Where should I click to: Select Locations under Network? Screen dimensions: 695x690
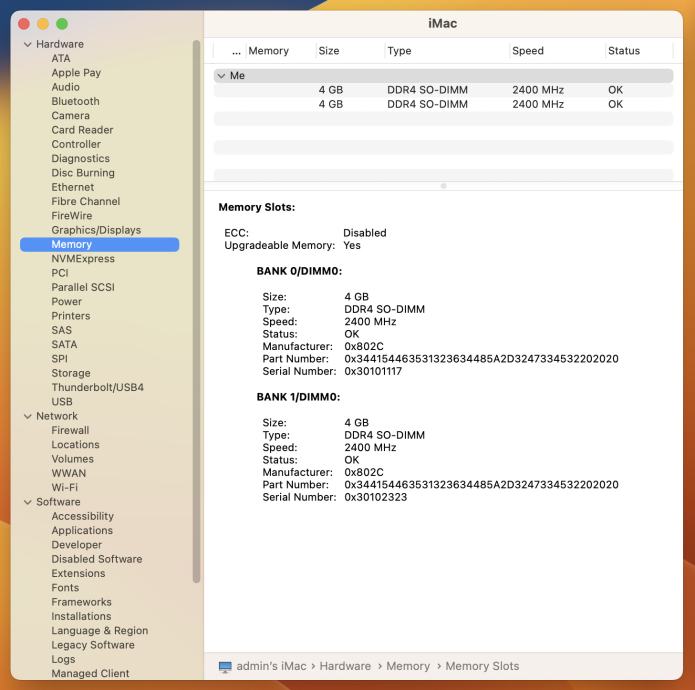(x=75, y=444)
